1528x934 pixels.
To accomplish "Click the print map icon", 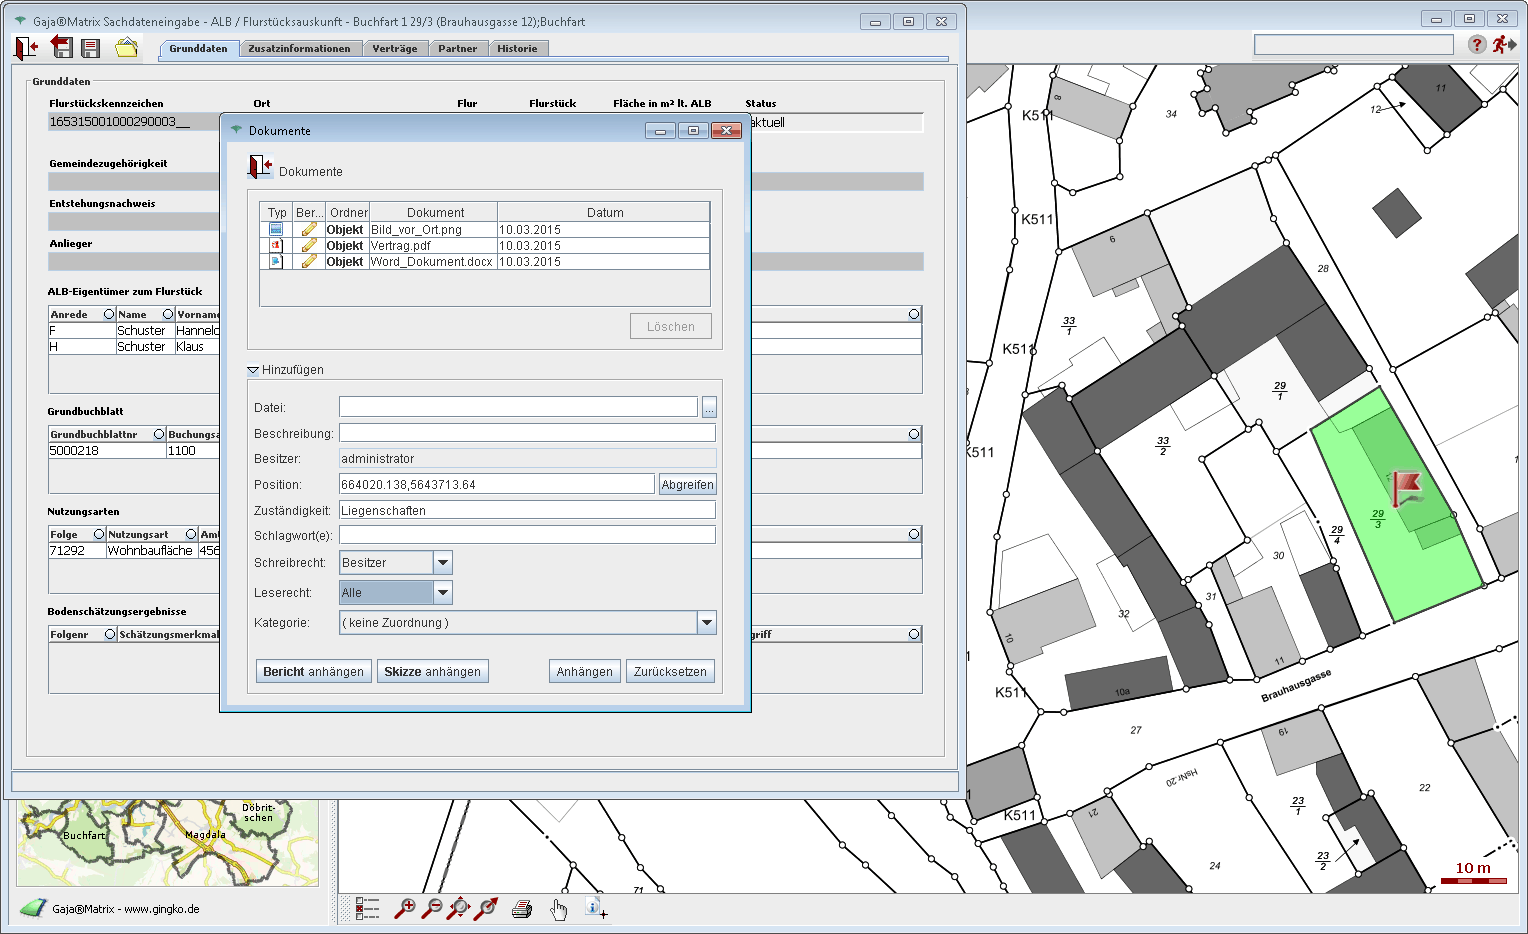I will (x=522, y=909).
